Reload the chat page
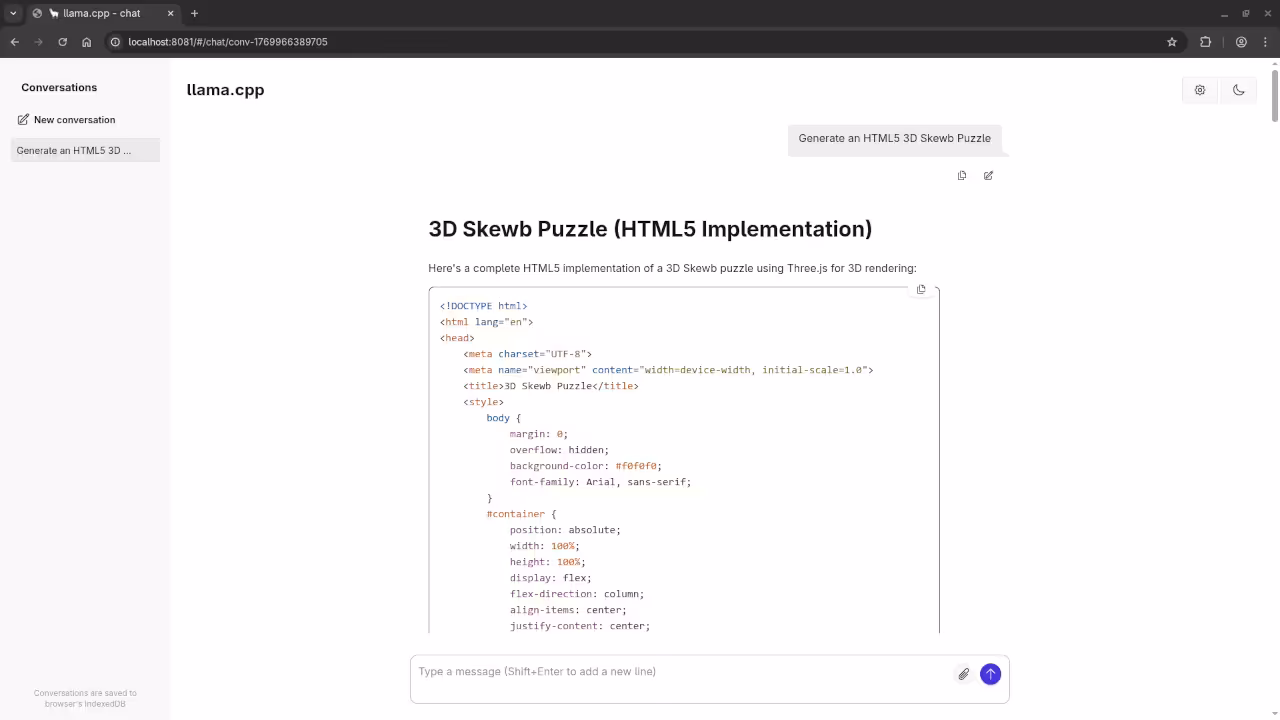The width and height of the screenshot is (1280, 720). click(x=62, y=42)
